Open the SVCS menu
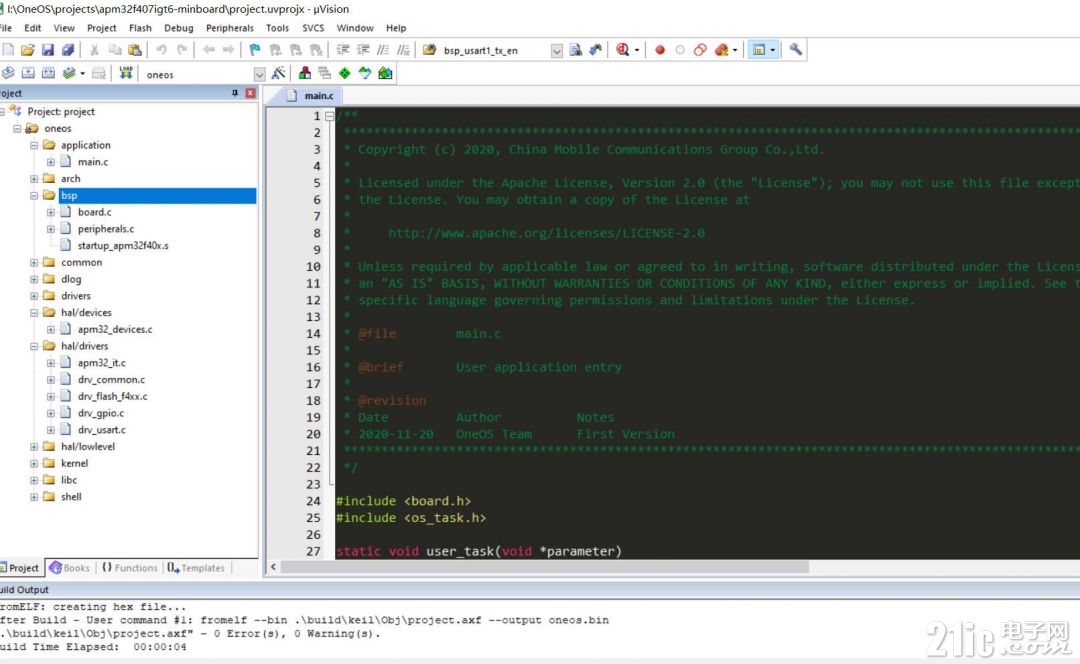This screenshot has height=664, width=1080. [x=313, y=28]
